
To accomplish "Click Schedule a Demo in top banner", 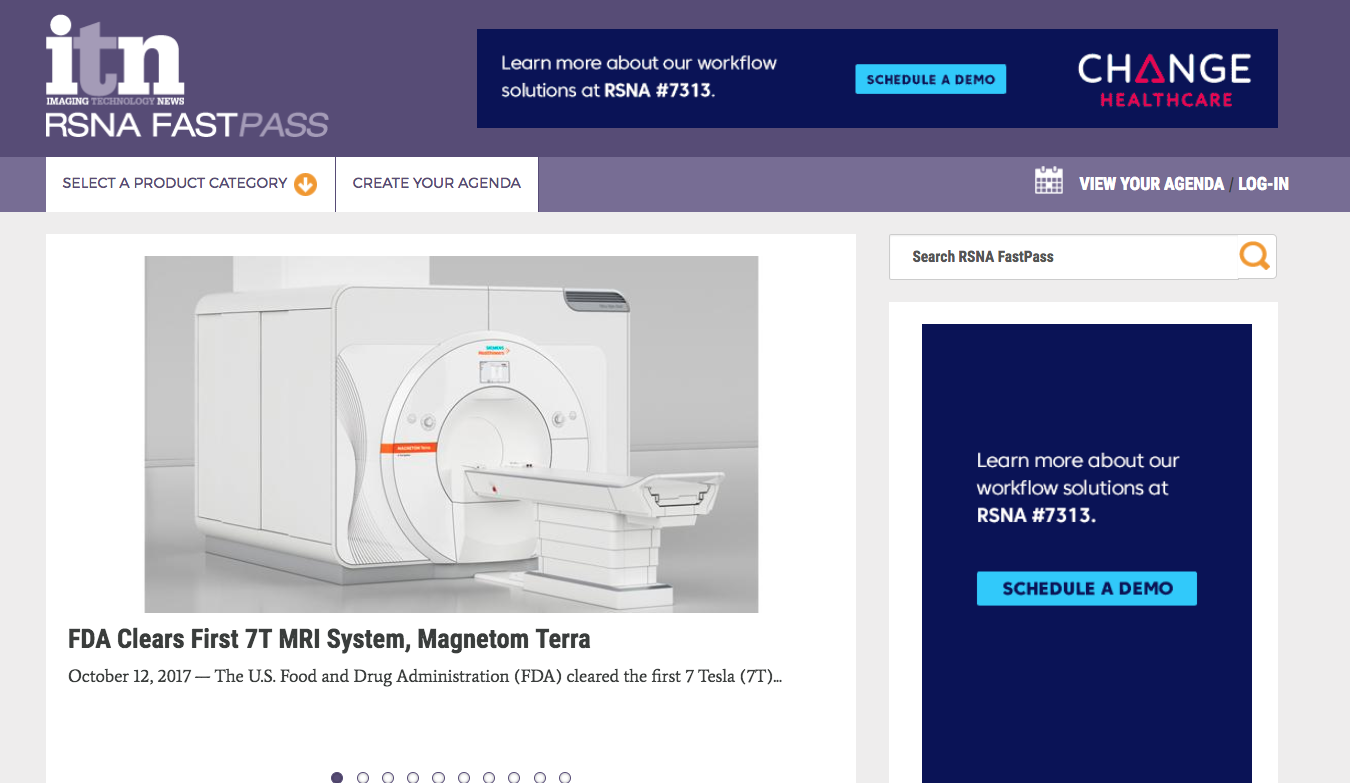I will tap(930, 79).
